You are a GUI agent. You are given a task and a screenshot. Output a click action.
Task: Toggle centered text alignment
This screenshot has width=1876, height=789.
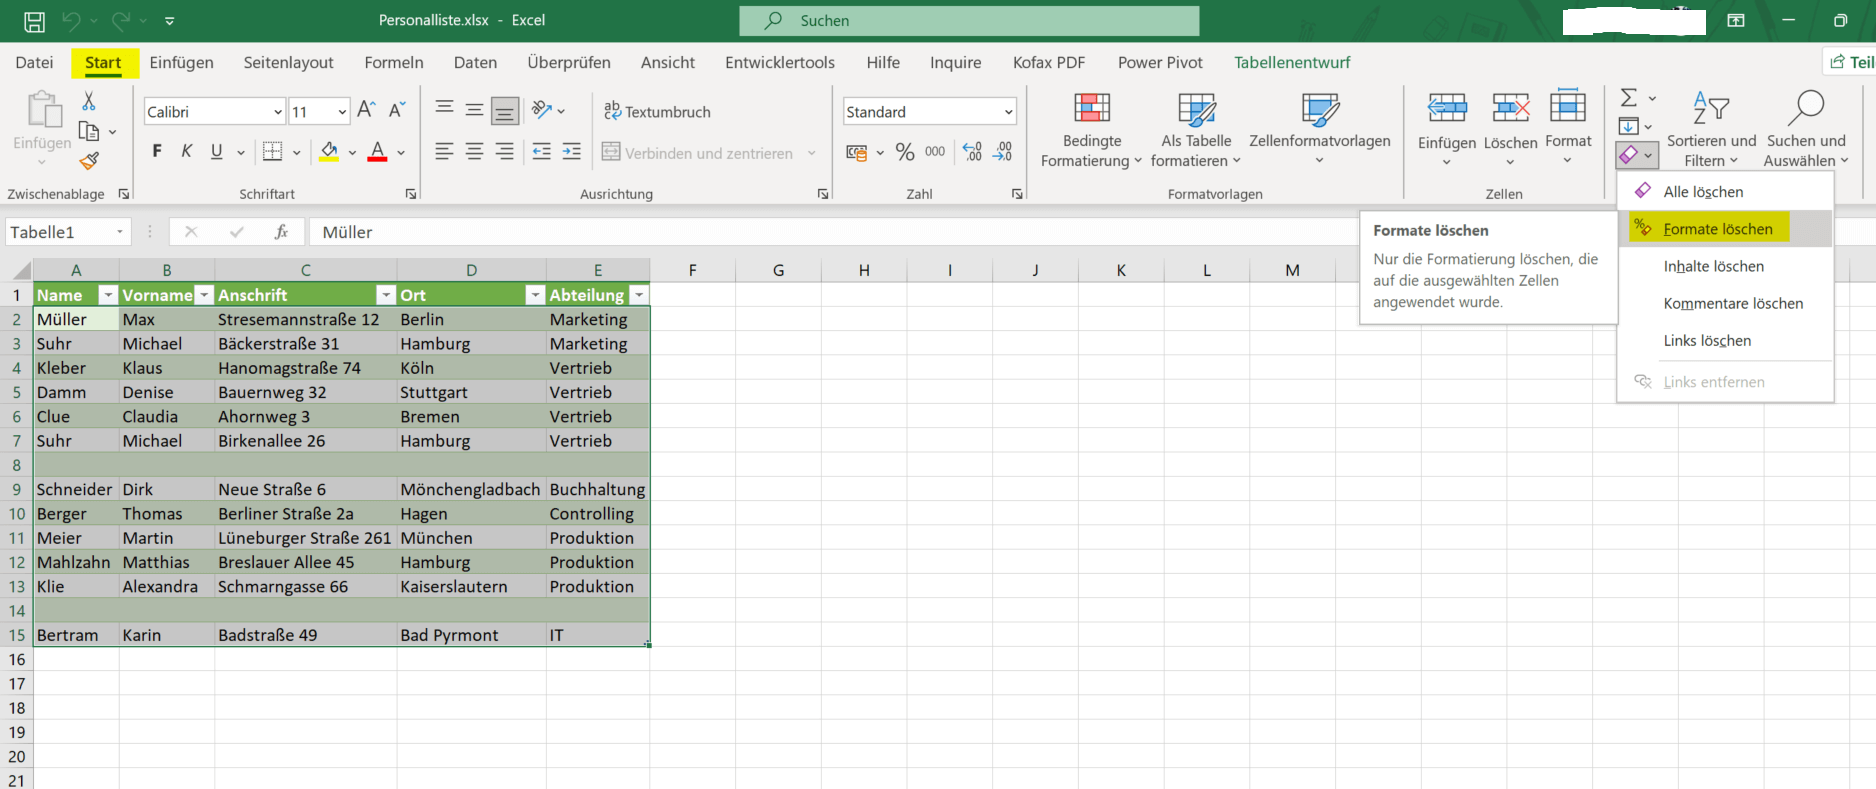coord(475,152)
